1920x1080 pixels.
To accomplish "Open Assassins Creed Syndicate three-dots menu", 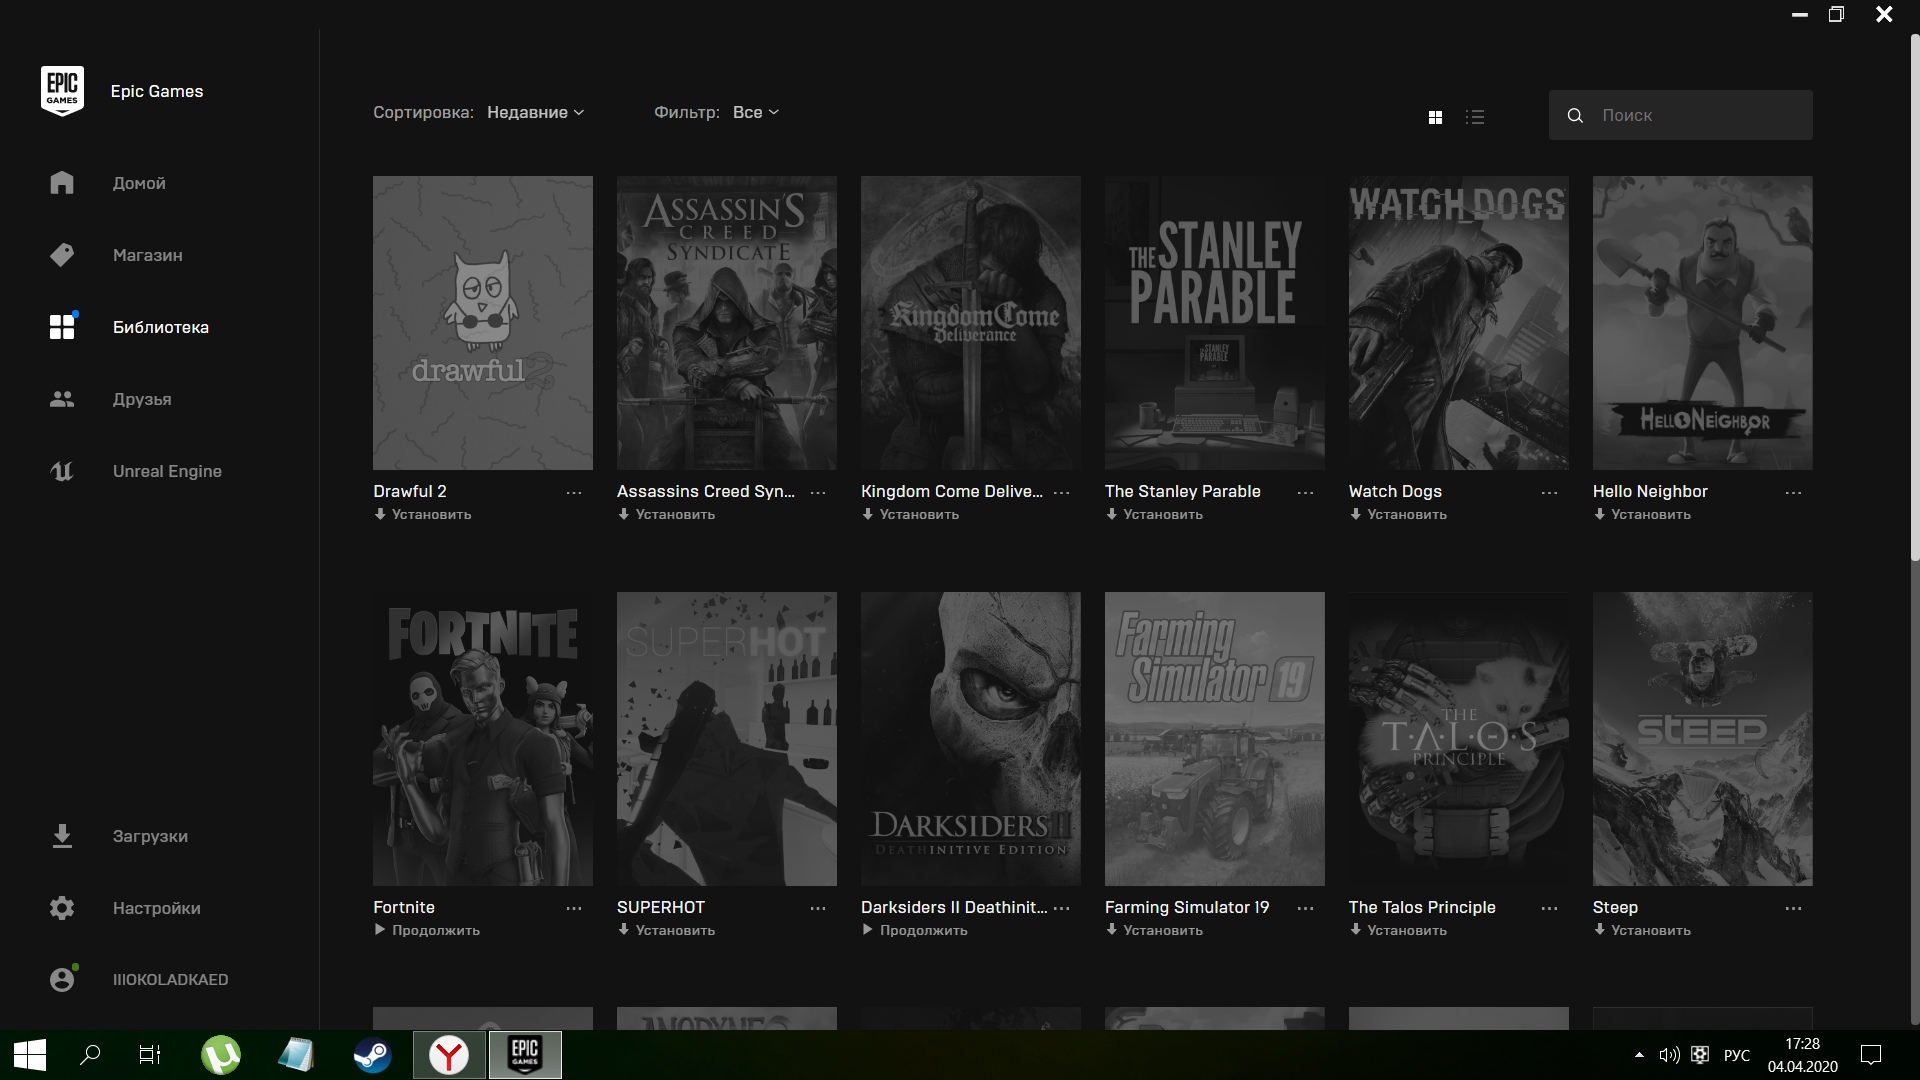I will coord(818,493).
